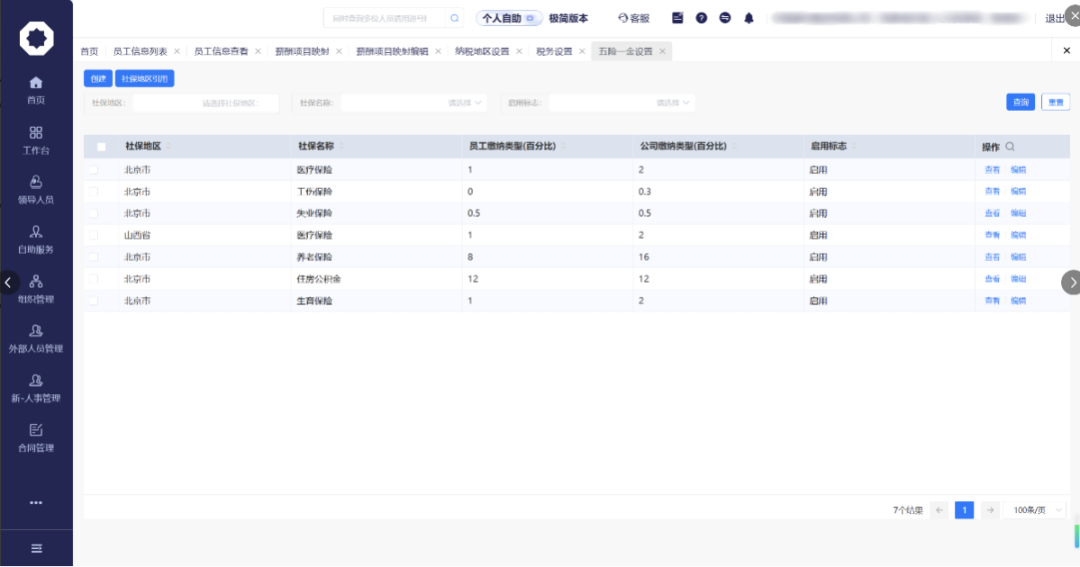Click the column search icon beside 操作
This screenshot has width=1080, height=567.
pyautogui.click(x=1010, y=146)
